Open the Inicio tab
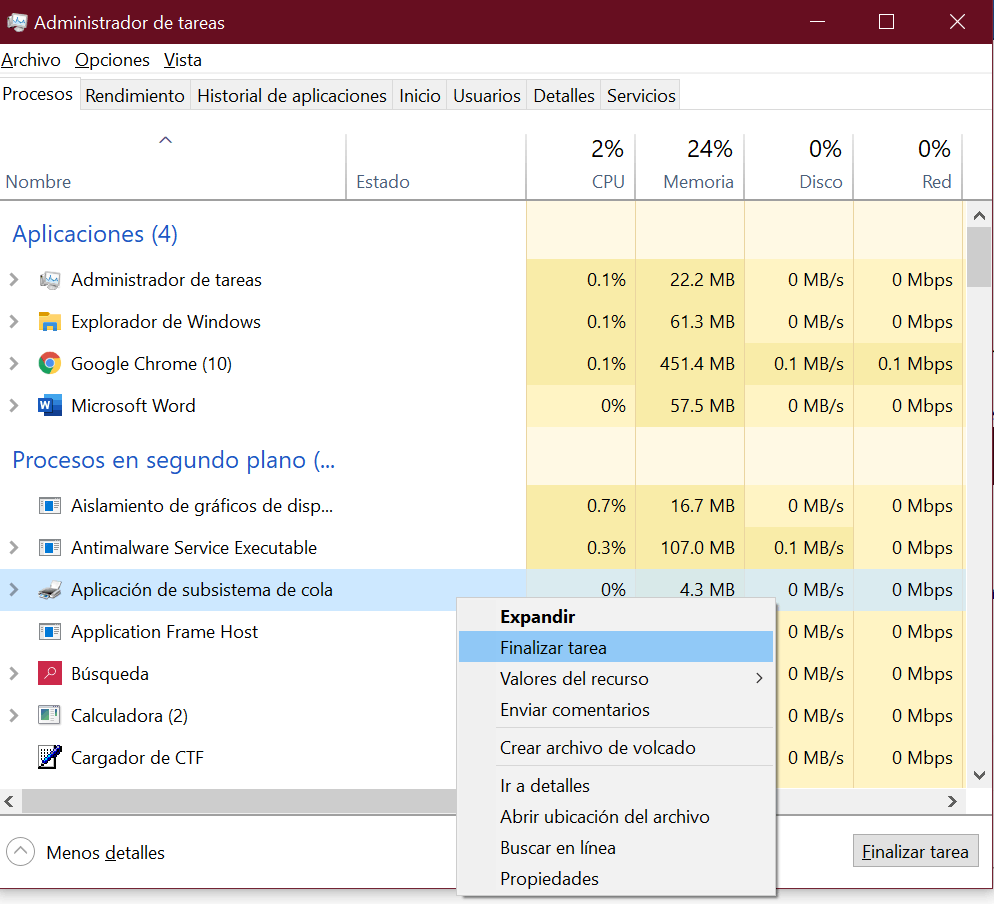This screenshot has width=994, height=904. pyautogui.click(x=420, y=96)
